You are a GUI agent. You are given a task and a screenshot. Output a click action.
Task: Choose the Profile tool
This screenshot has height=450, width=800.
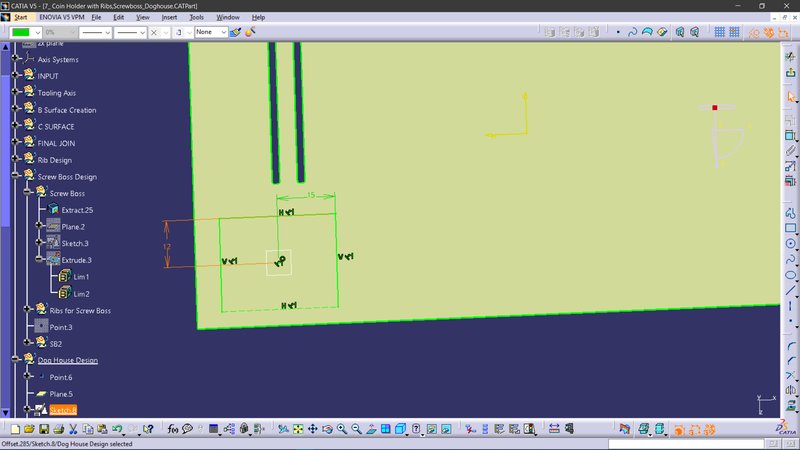point(790,213)
